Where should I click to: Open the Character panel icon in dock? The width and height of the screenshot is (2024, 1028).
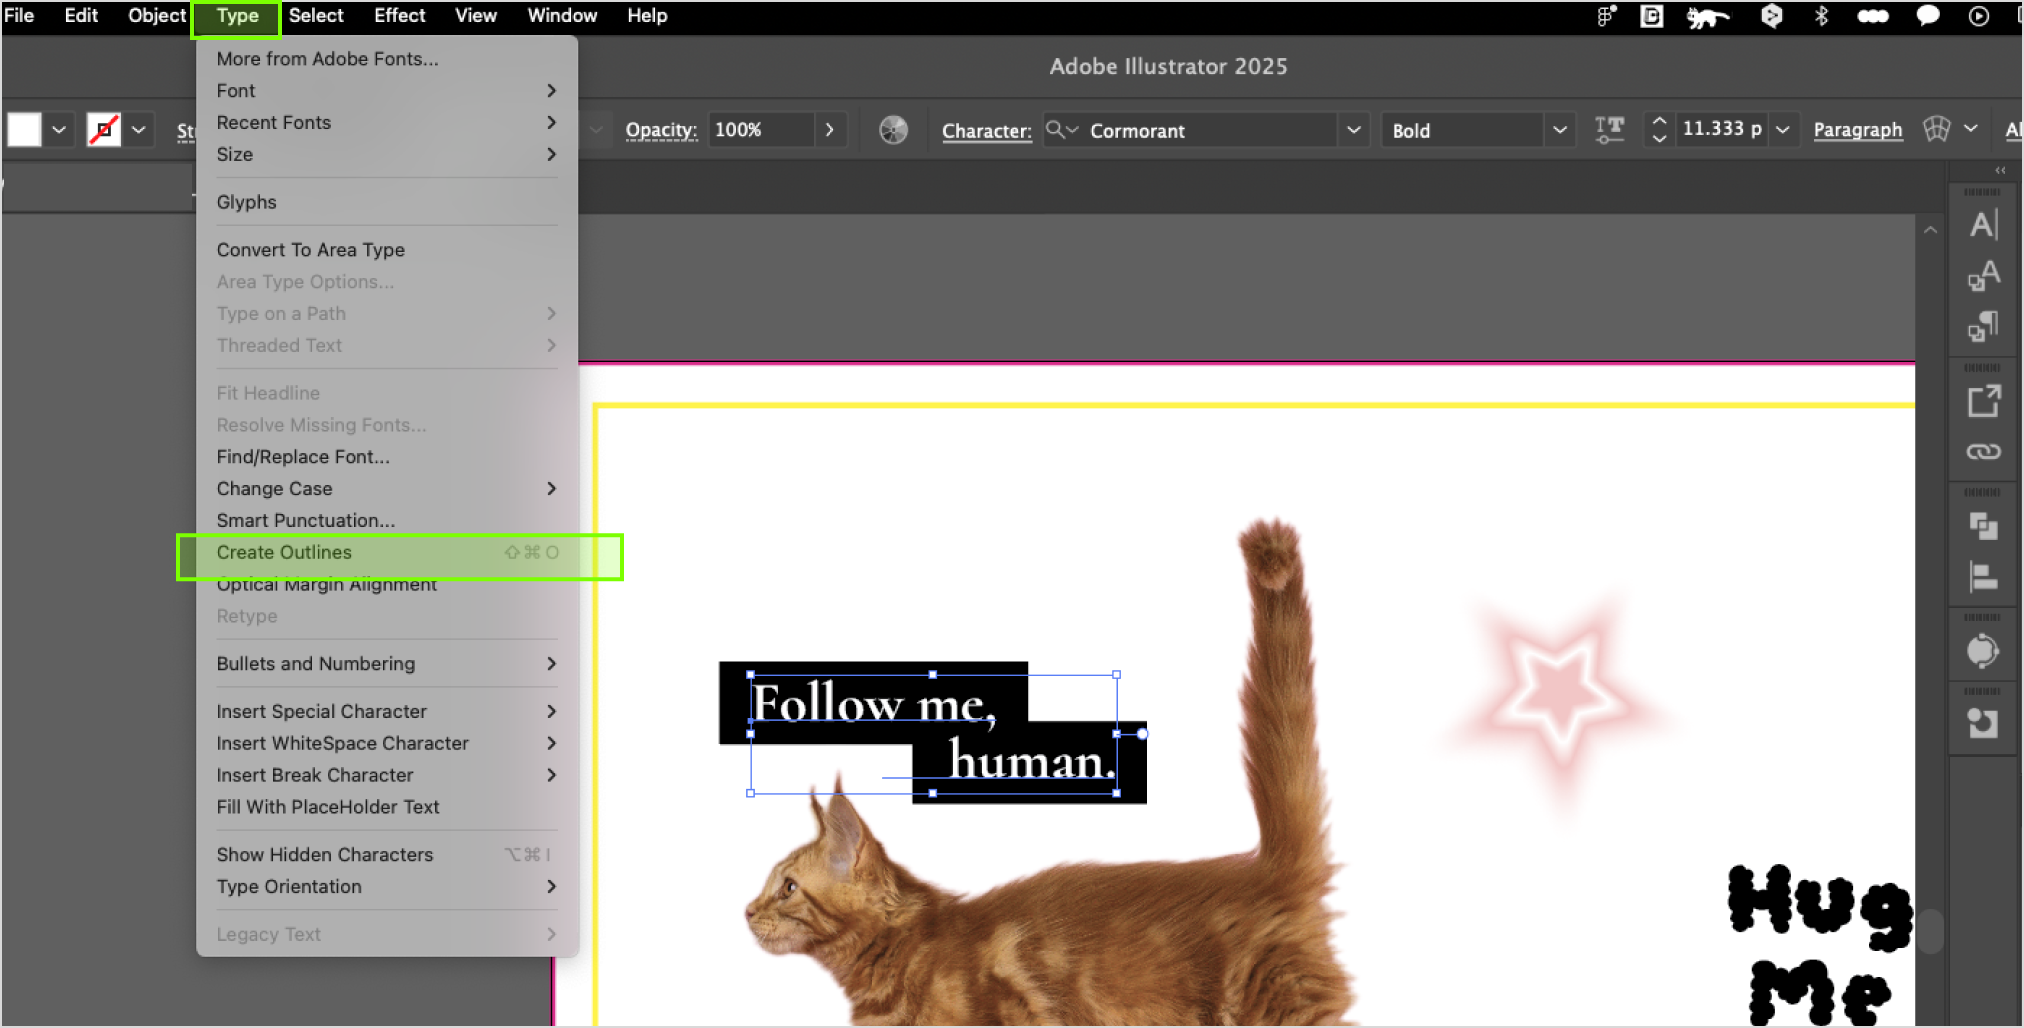click(1983, 225)
